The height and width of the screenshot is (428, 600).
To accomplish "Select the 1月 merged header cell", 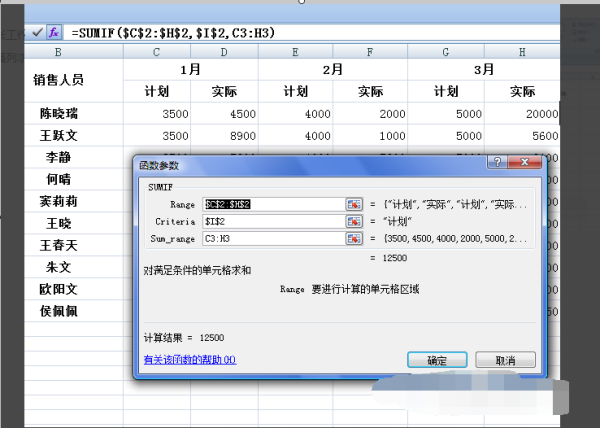I will [190, 70].
